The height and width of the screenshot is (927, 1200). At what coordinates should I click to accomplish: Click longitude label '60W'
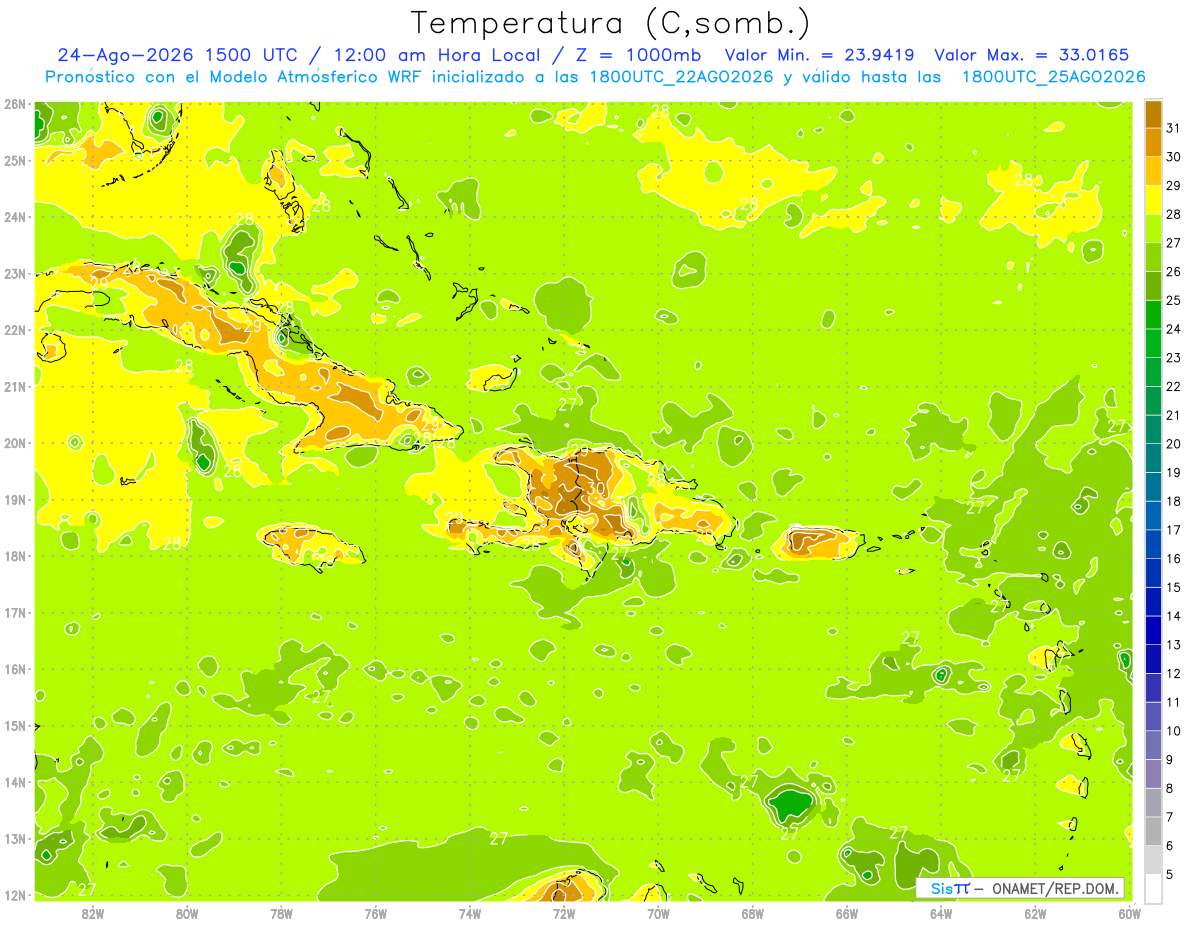click(x=1129, y=913)
